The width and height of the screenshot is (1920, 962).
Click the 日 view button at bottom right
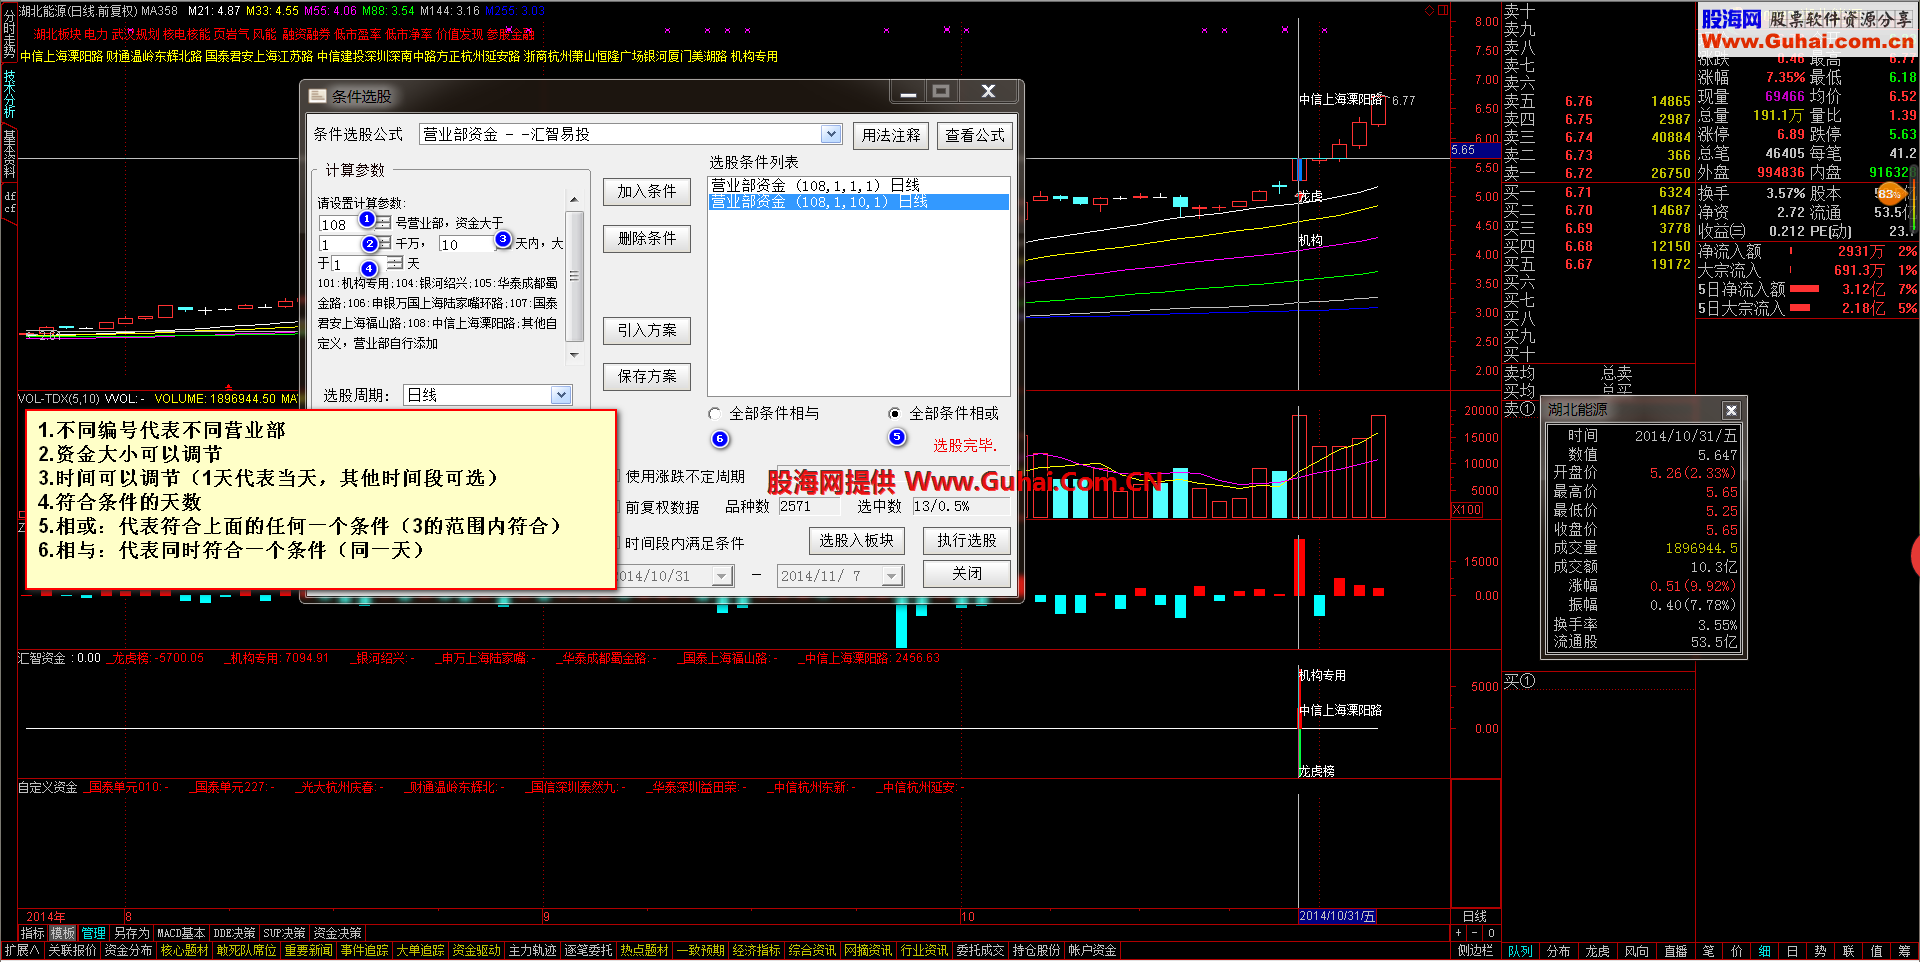(1793, 951)
